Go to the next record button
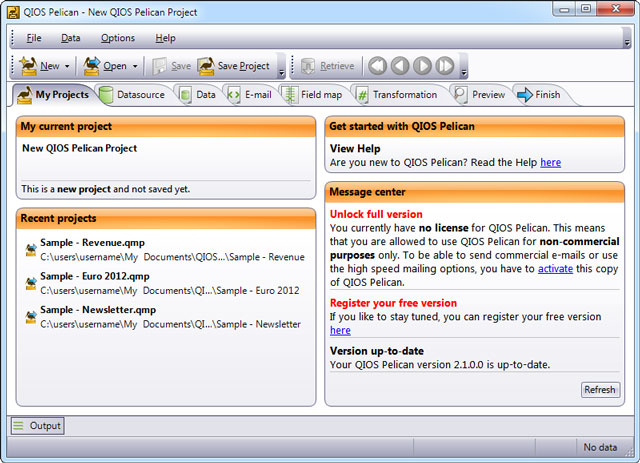This screenshot has height=463, width=640. pyautogui.click(x=422, y=66)
